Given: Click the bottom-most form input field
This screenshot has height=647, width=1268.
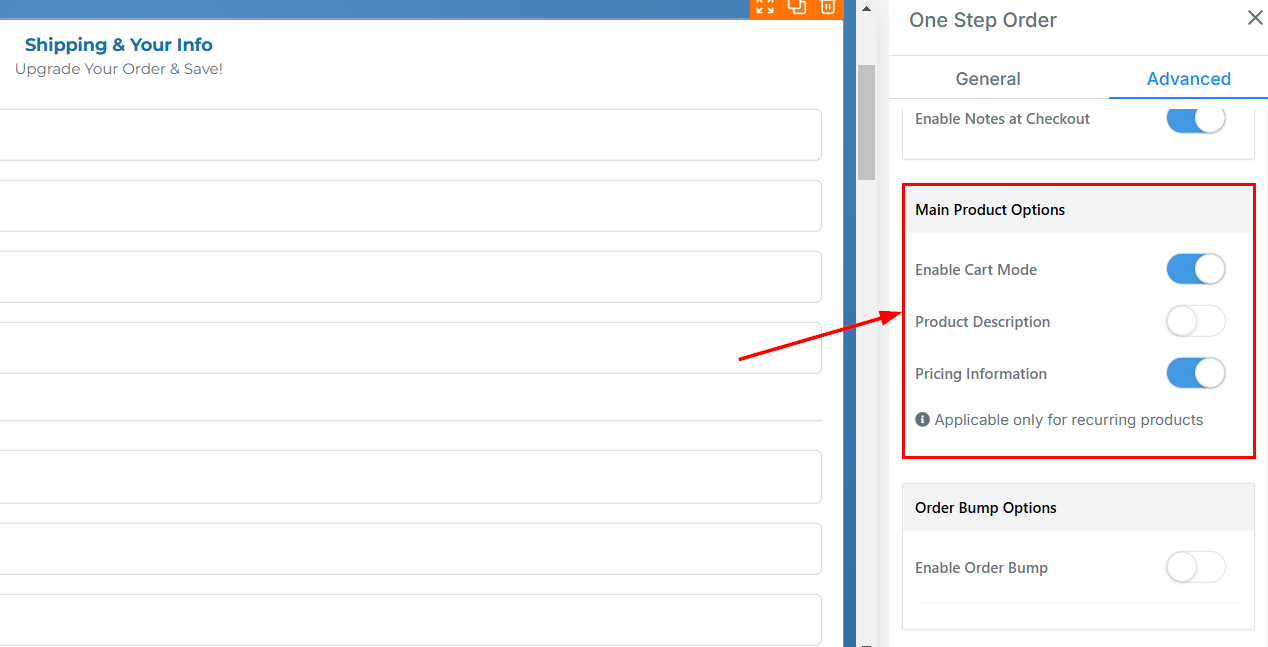Looking at the screenshot, I should coord(410,620).
